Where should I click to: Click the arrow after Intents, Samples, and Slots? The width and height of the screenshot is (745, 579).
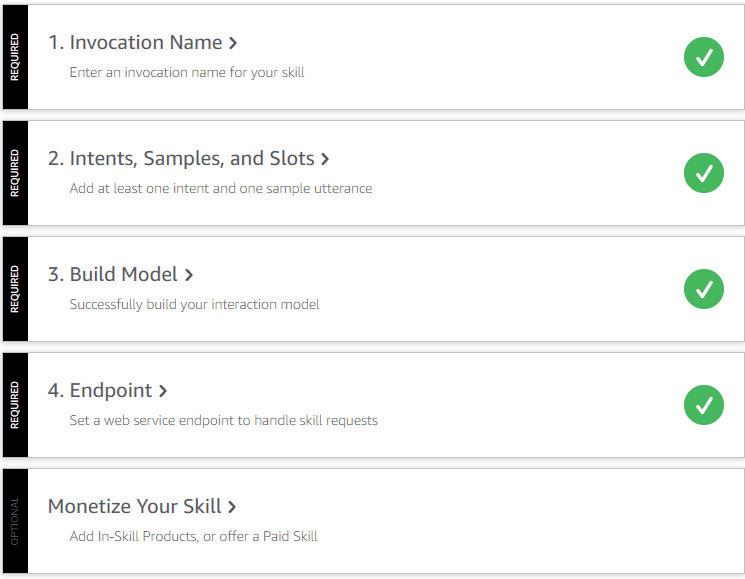coord(325,159)
